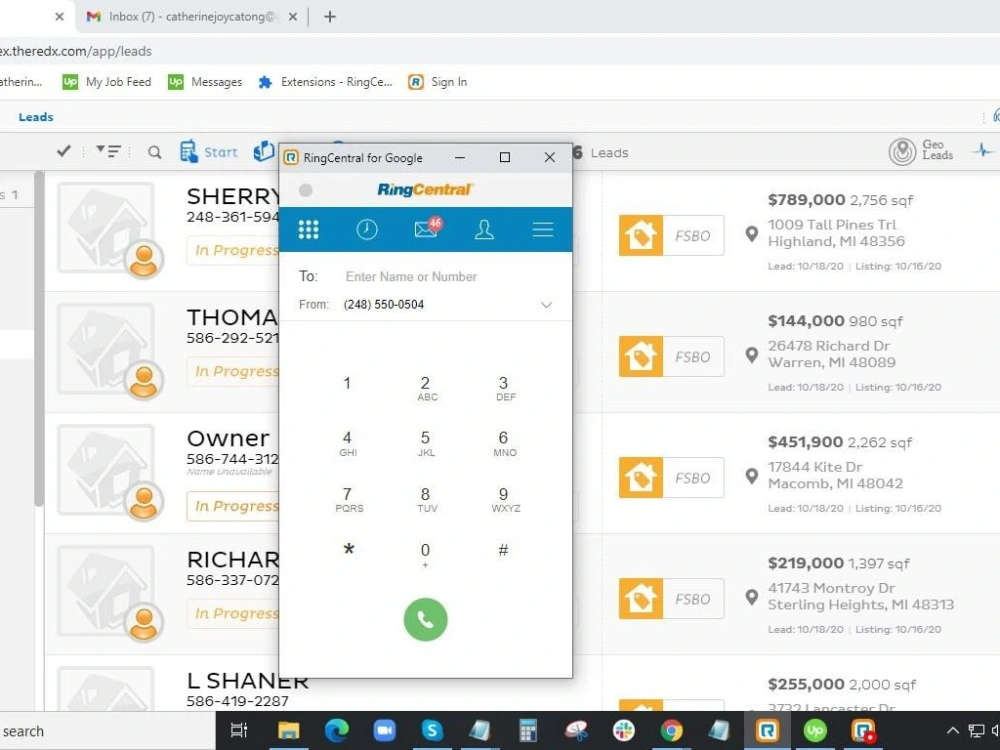1000x750 pixels.
Task: Click the L SHANER lead name
Action: 247,681
